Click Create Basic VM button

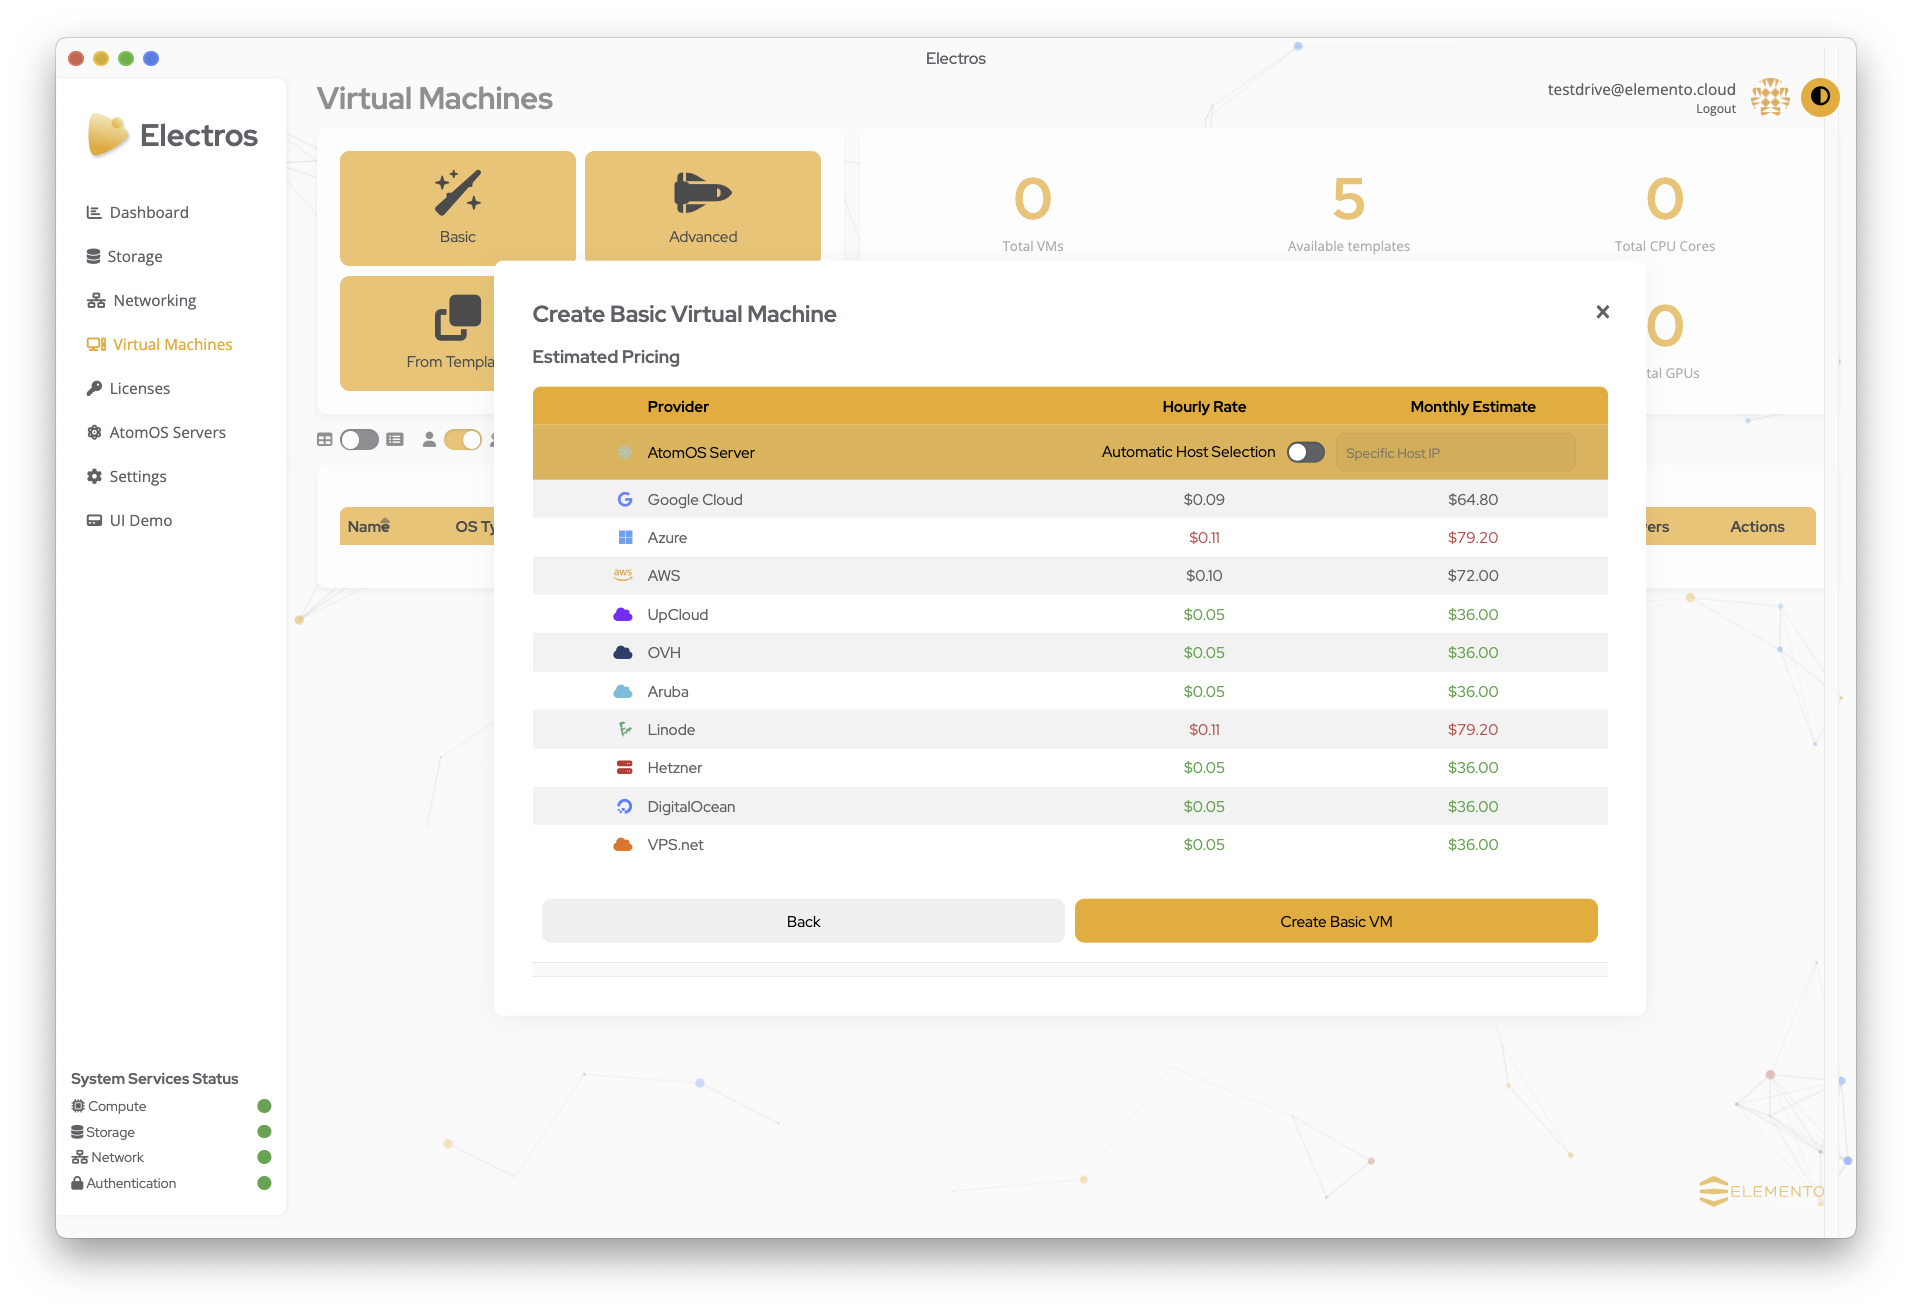pyautogui.click(x=1336, y=921)
